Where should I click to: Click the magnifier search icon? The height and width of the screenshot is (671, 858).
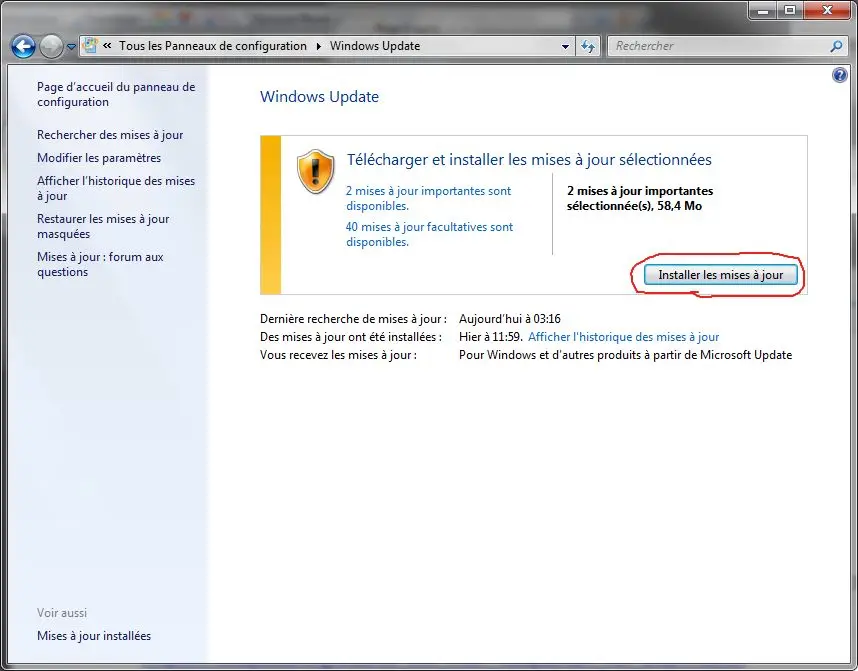(x=836, y=47)
